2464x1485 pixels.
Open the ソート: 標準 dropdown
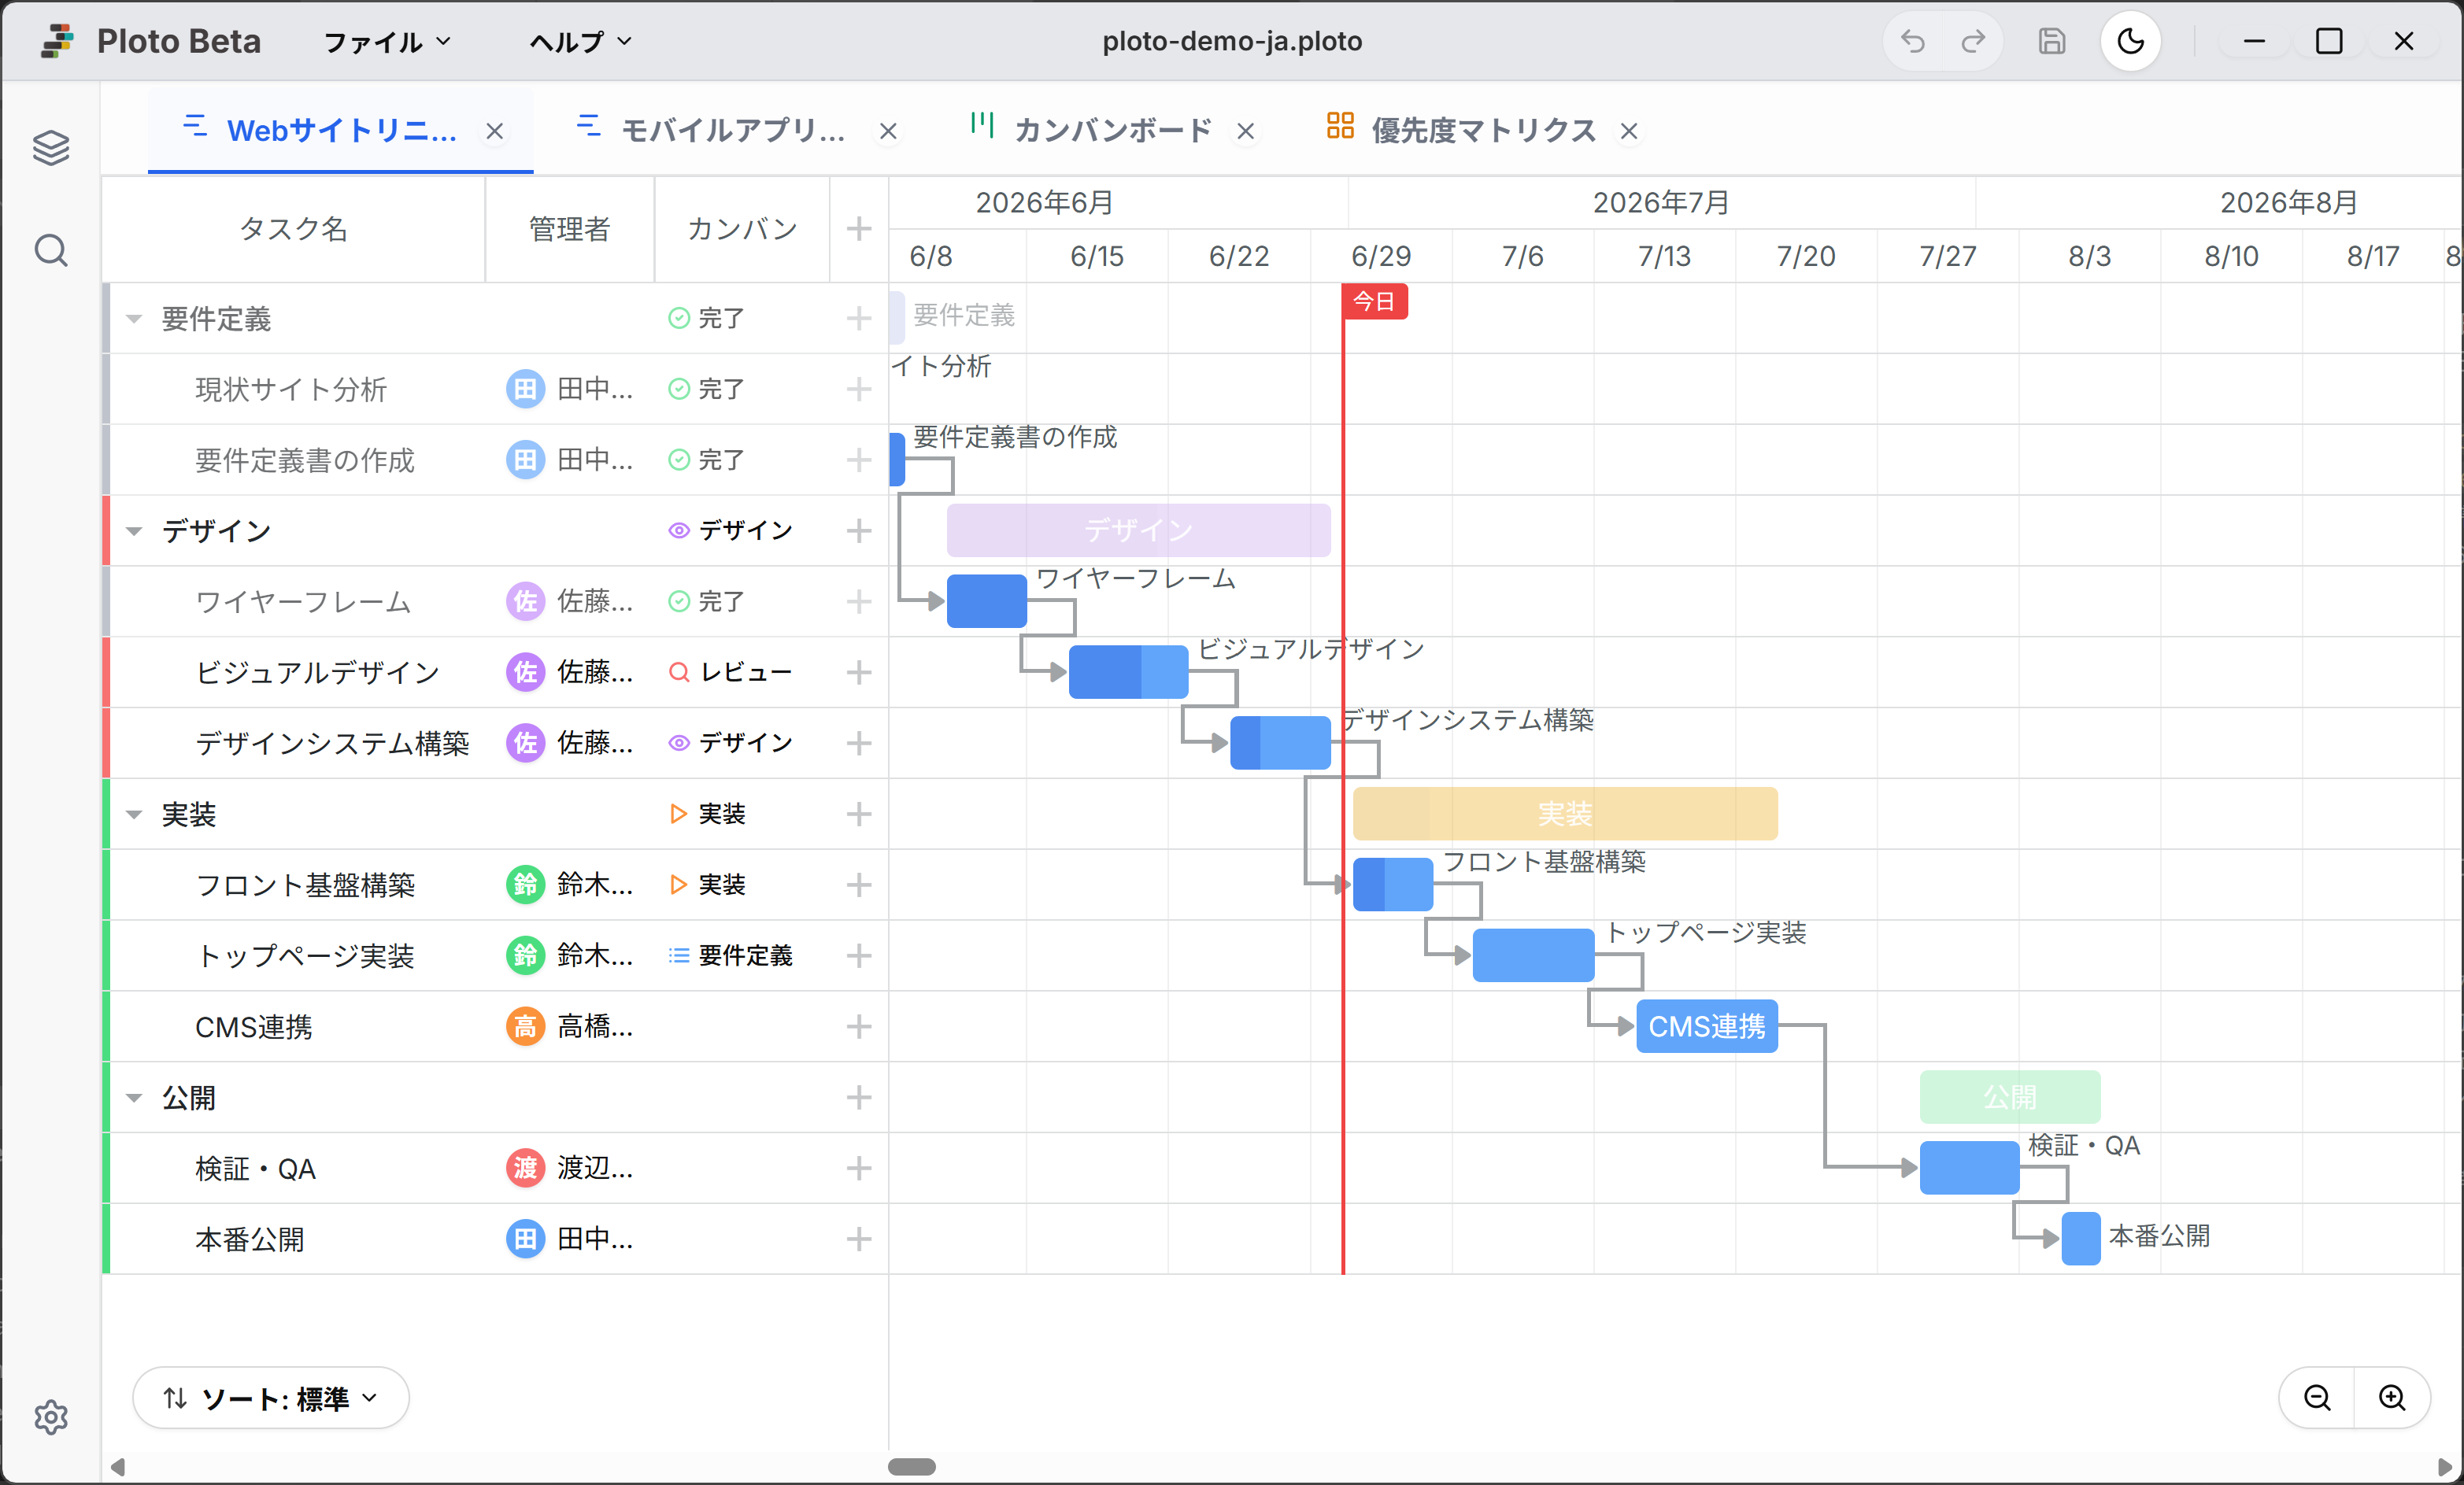pyautogui.click(x=270, y=1397)
